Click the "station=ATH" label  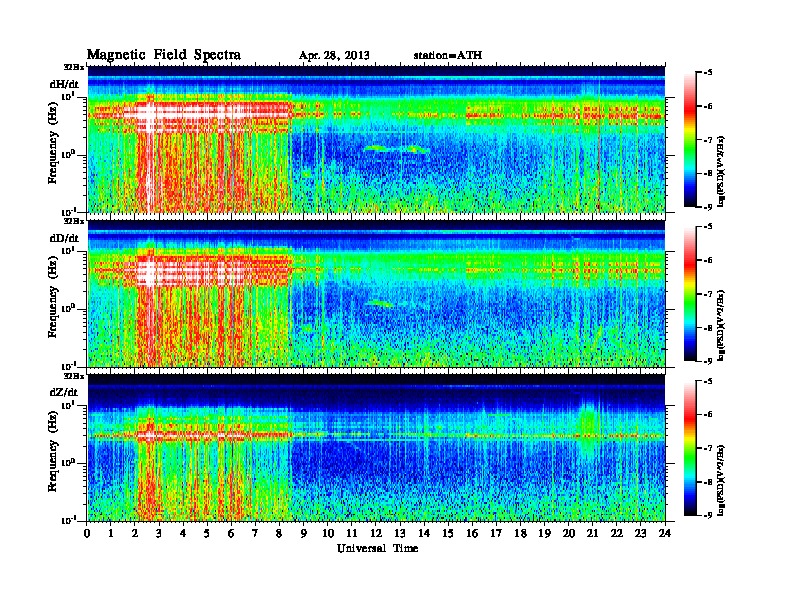pos(448,55)
